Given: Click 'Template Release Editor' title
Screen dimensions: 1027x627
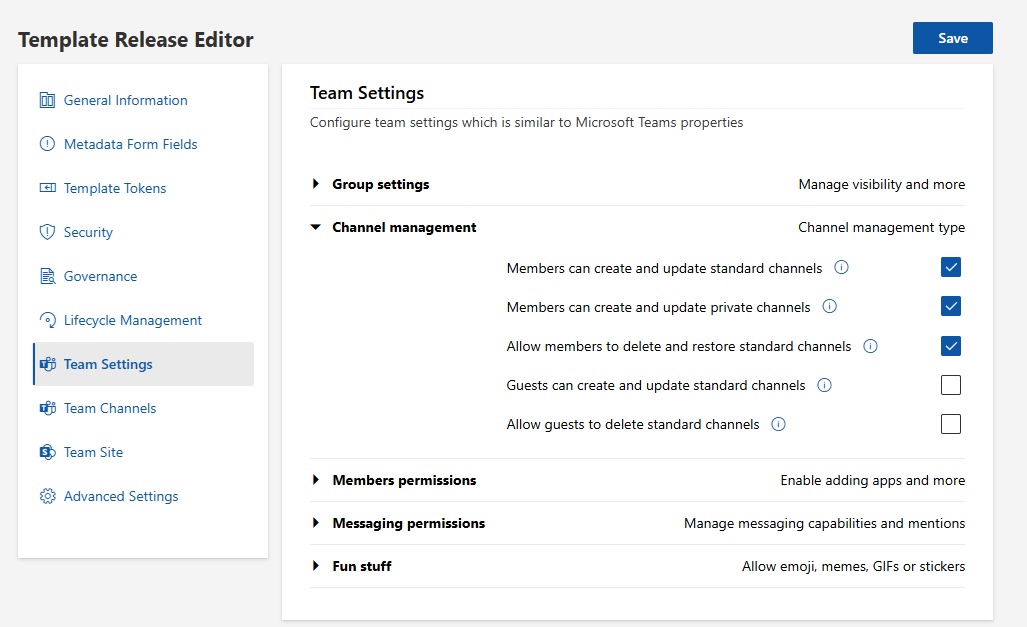Looking at the screenshot, I should point(136,39).
